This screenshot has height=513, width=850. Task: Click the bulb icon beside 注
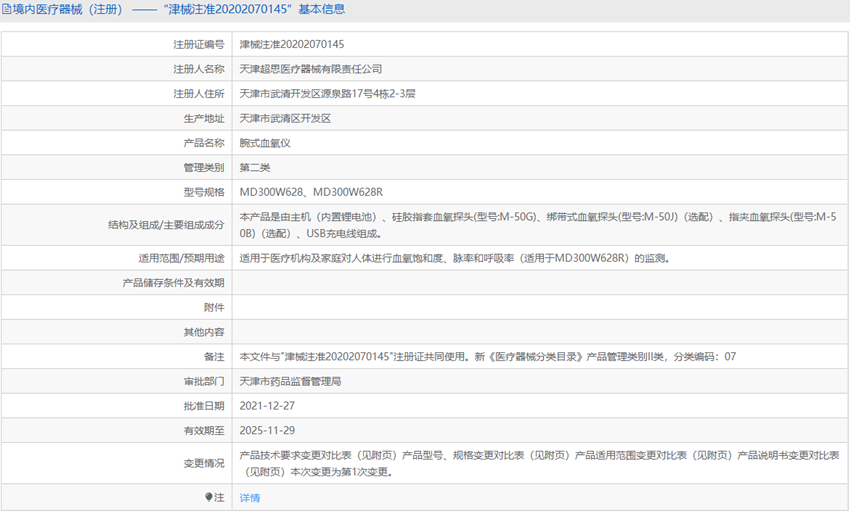coord(209,497)
